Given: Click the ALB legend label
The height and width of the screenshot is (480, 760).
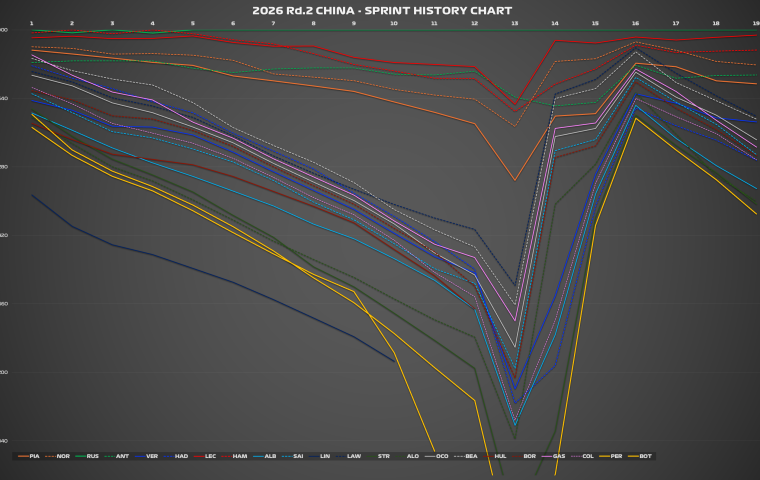Looking at the screenshot, I should (268, 456).
